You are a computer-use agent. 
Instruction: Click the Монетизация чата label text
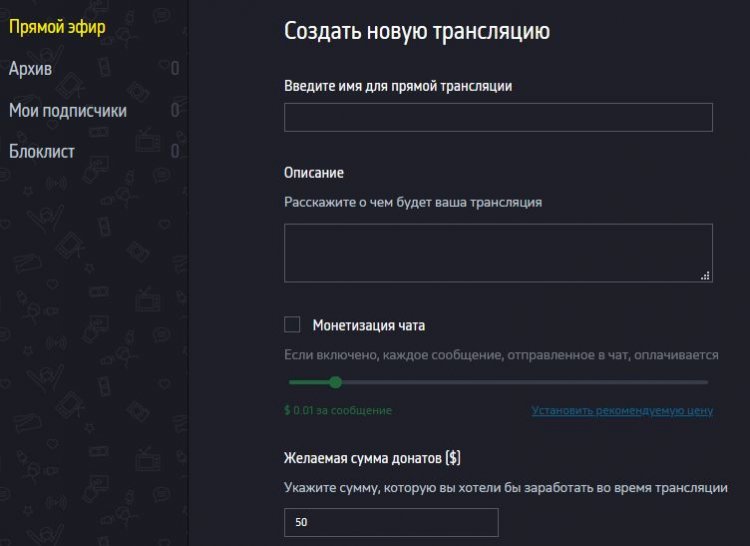pos(368,326)
